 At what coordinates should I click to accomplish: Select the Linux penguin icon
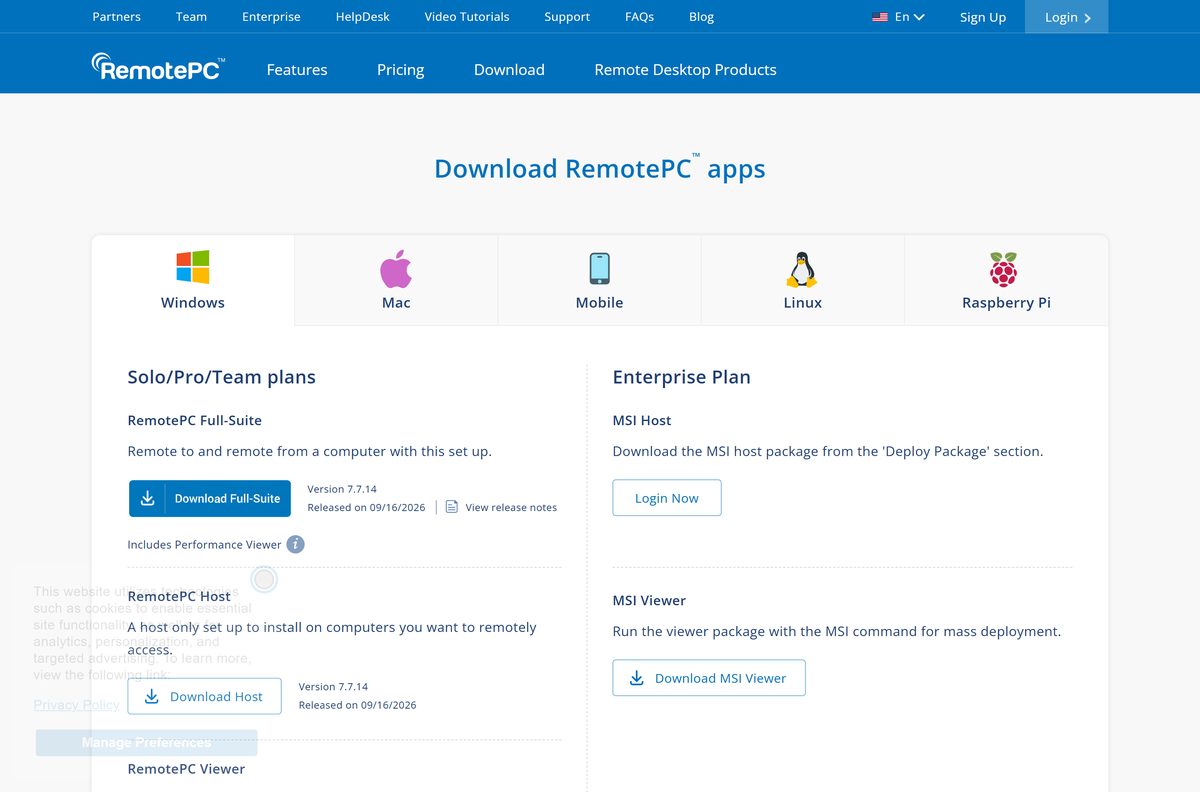click(x=802, y=269)
